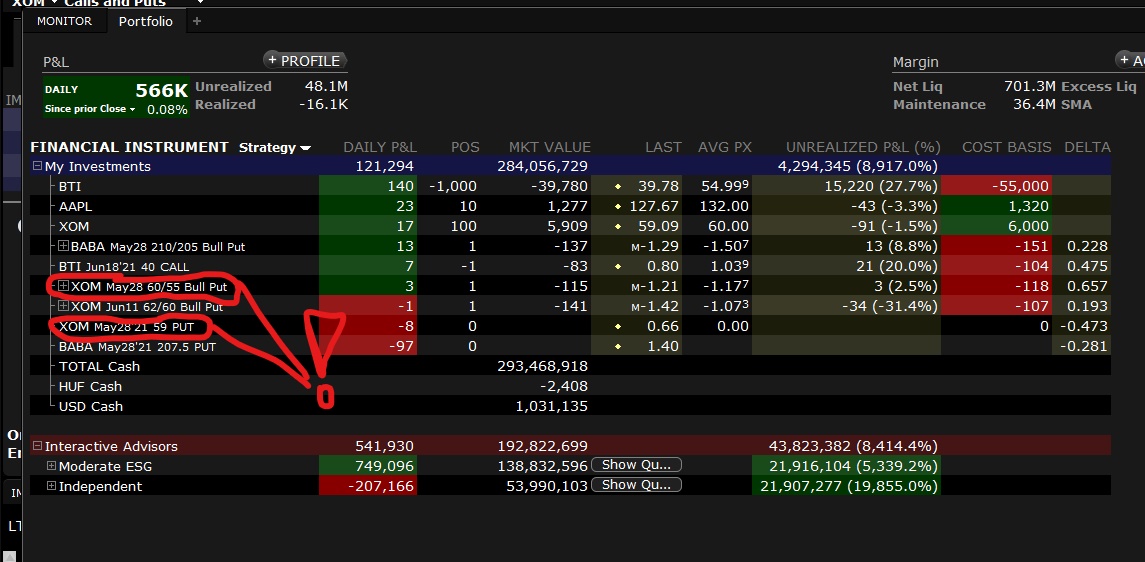Click the BTI last price 39.78
The width and height of the screenshot is (1145, 562).
658,186
